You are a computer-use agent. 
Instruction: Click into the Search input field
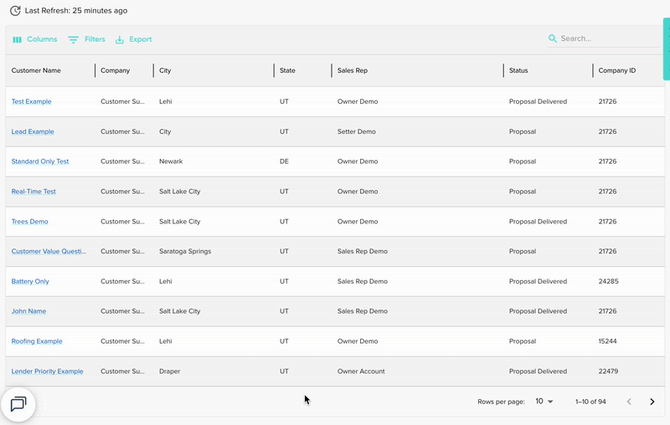tap(600, 39)
